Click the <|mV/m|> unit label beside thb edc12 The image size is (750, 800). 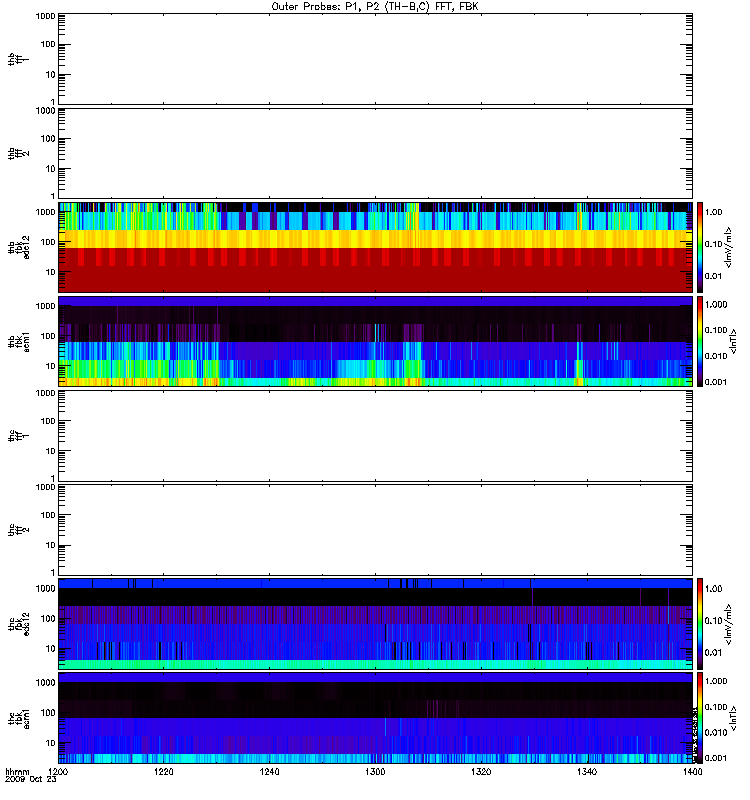point(728,247)
